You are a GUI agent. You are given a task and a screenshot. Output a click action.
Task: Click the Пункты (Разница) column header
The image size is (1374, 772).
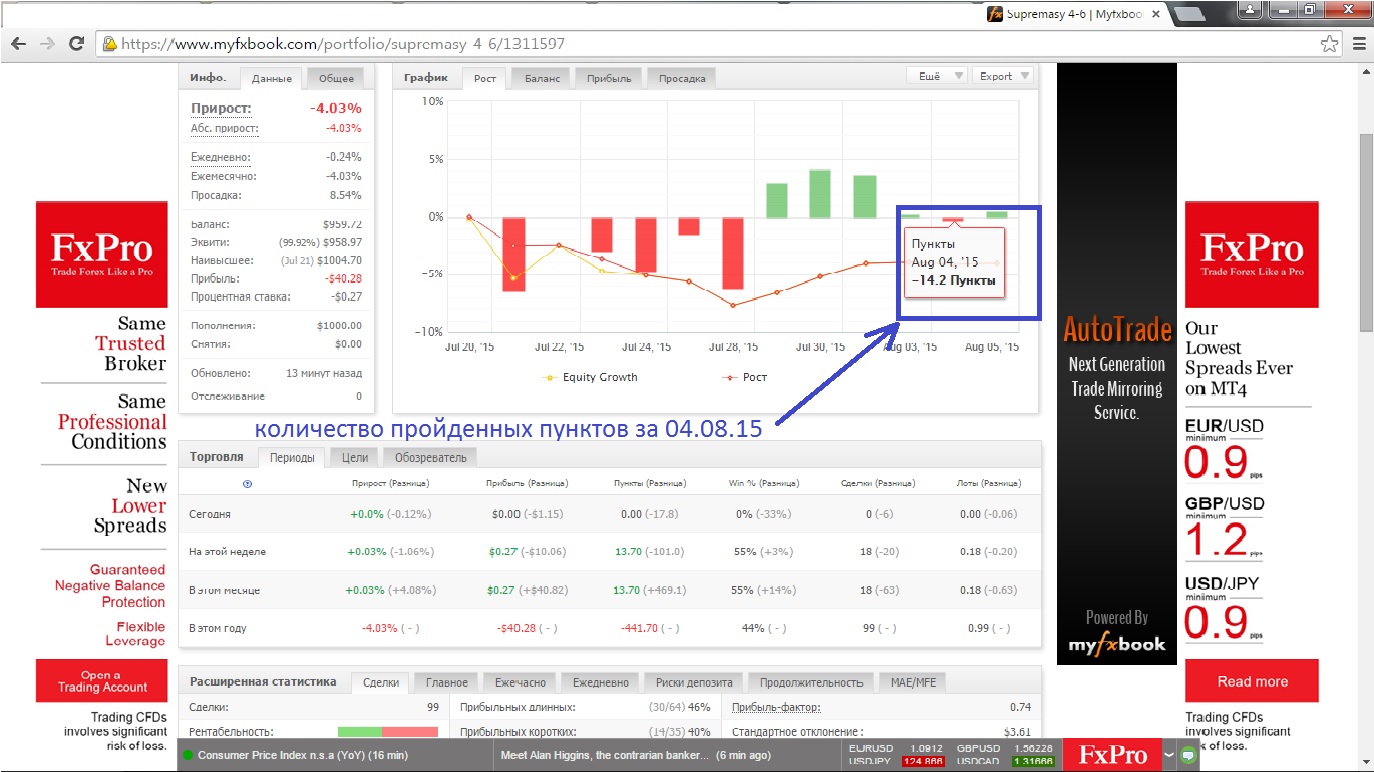click(x=649, y=483)
